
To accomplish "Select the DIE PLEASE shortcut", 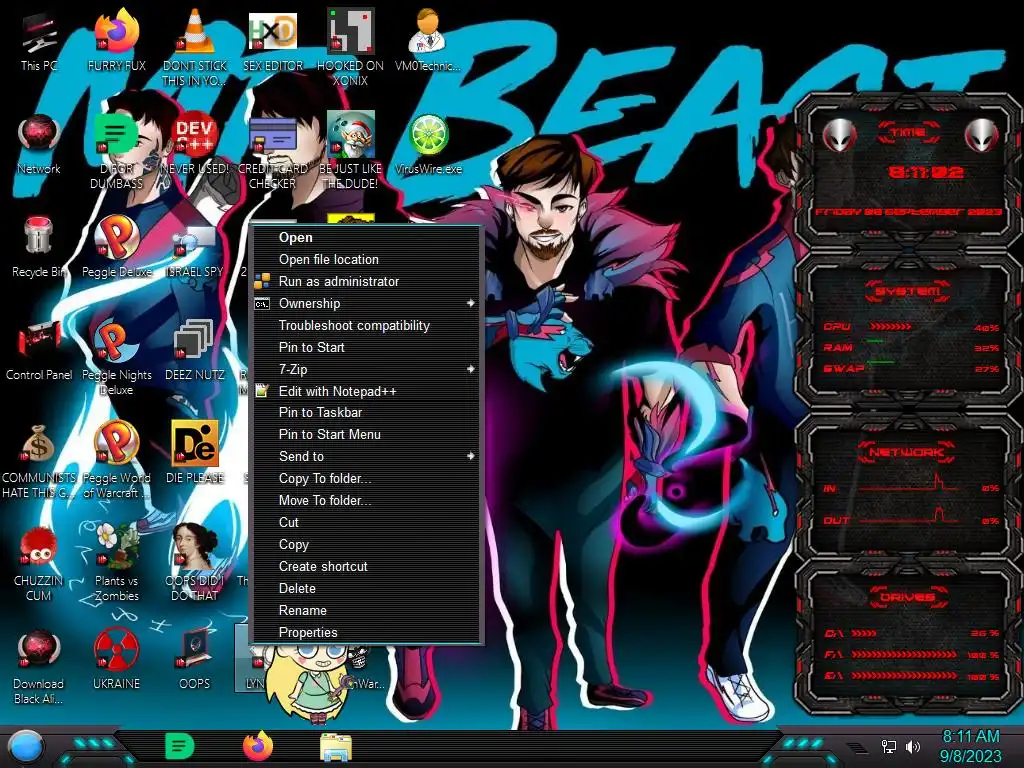I will pyautogui.click(x=195, y=453).
